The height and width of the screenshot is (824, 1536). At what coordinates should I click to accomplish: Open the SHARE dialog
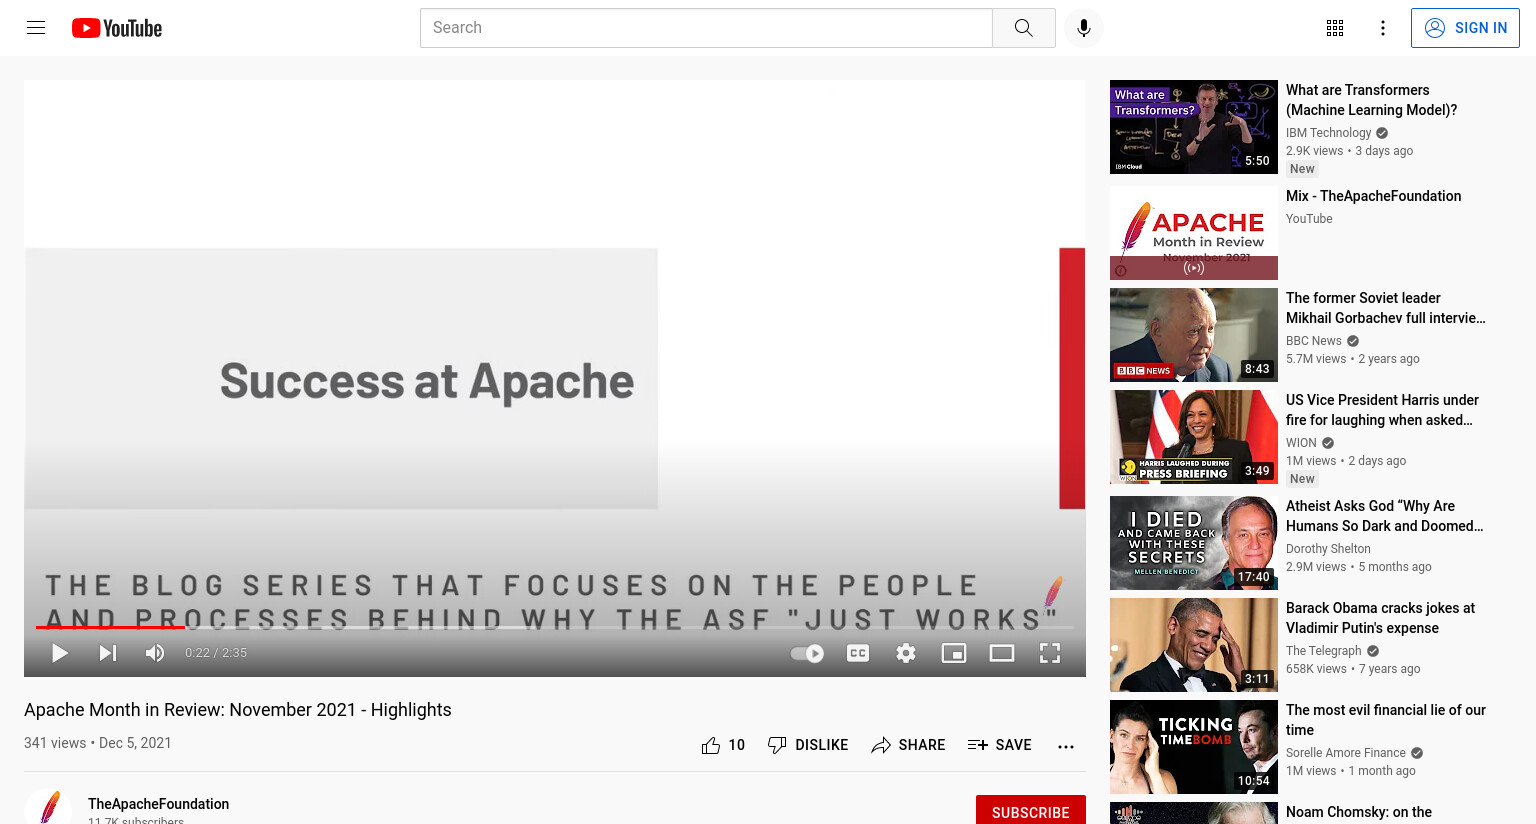pos(908,745)
